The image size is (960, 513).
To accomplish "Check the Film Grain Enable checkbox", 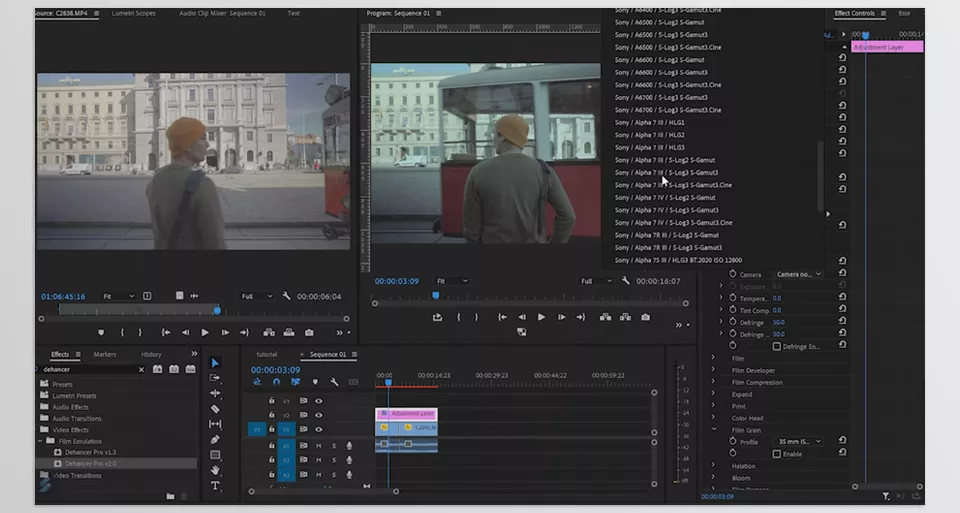I will [776, 454].
